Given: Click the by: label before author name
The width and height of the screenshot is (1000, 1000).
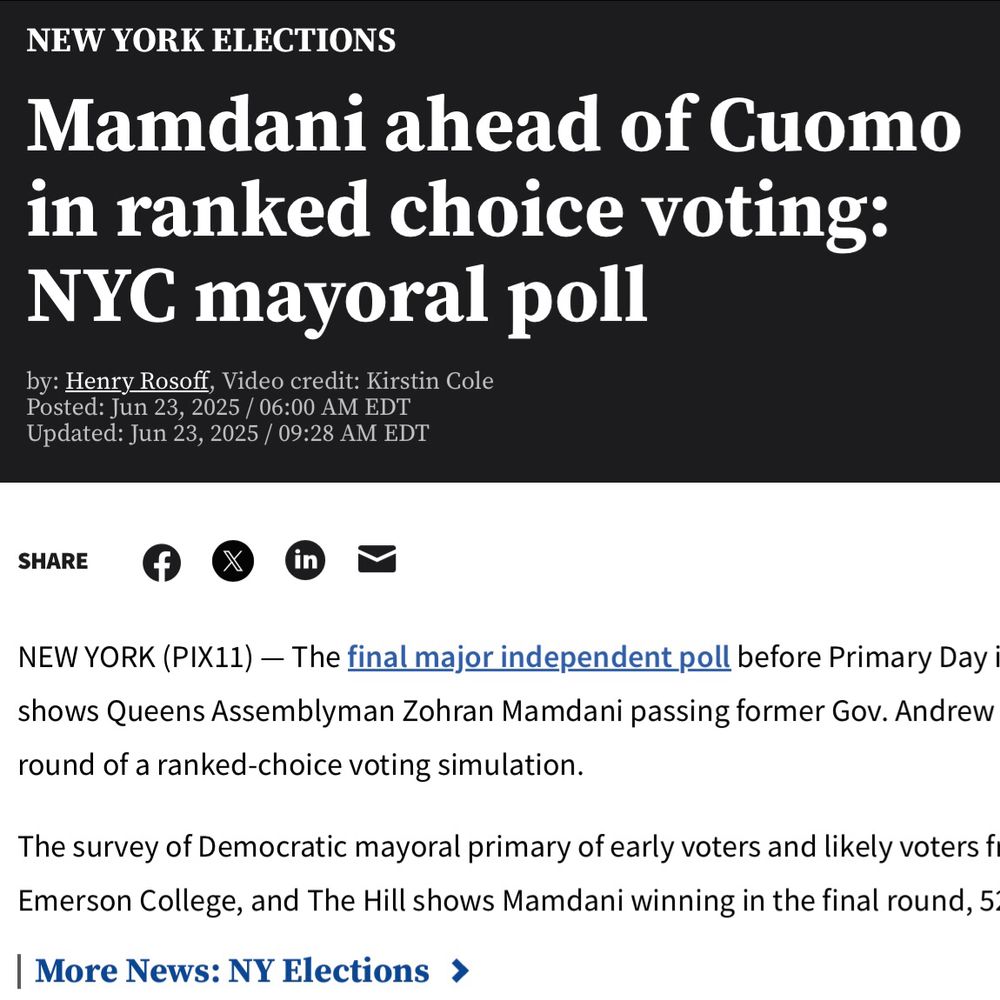Looking at the screenshot, I should 43,381.
